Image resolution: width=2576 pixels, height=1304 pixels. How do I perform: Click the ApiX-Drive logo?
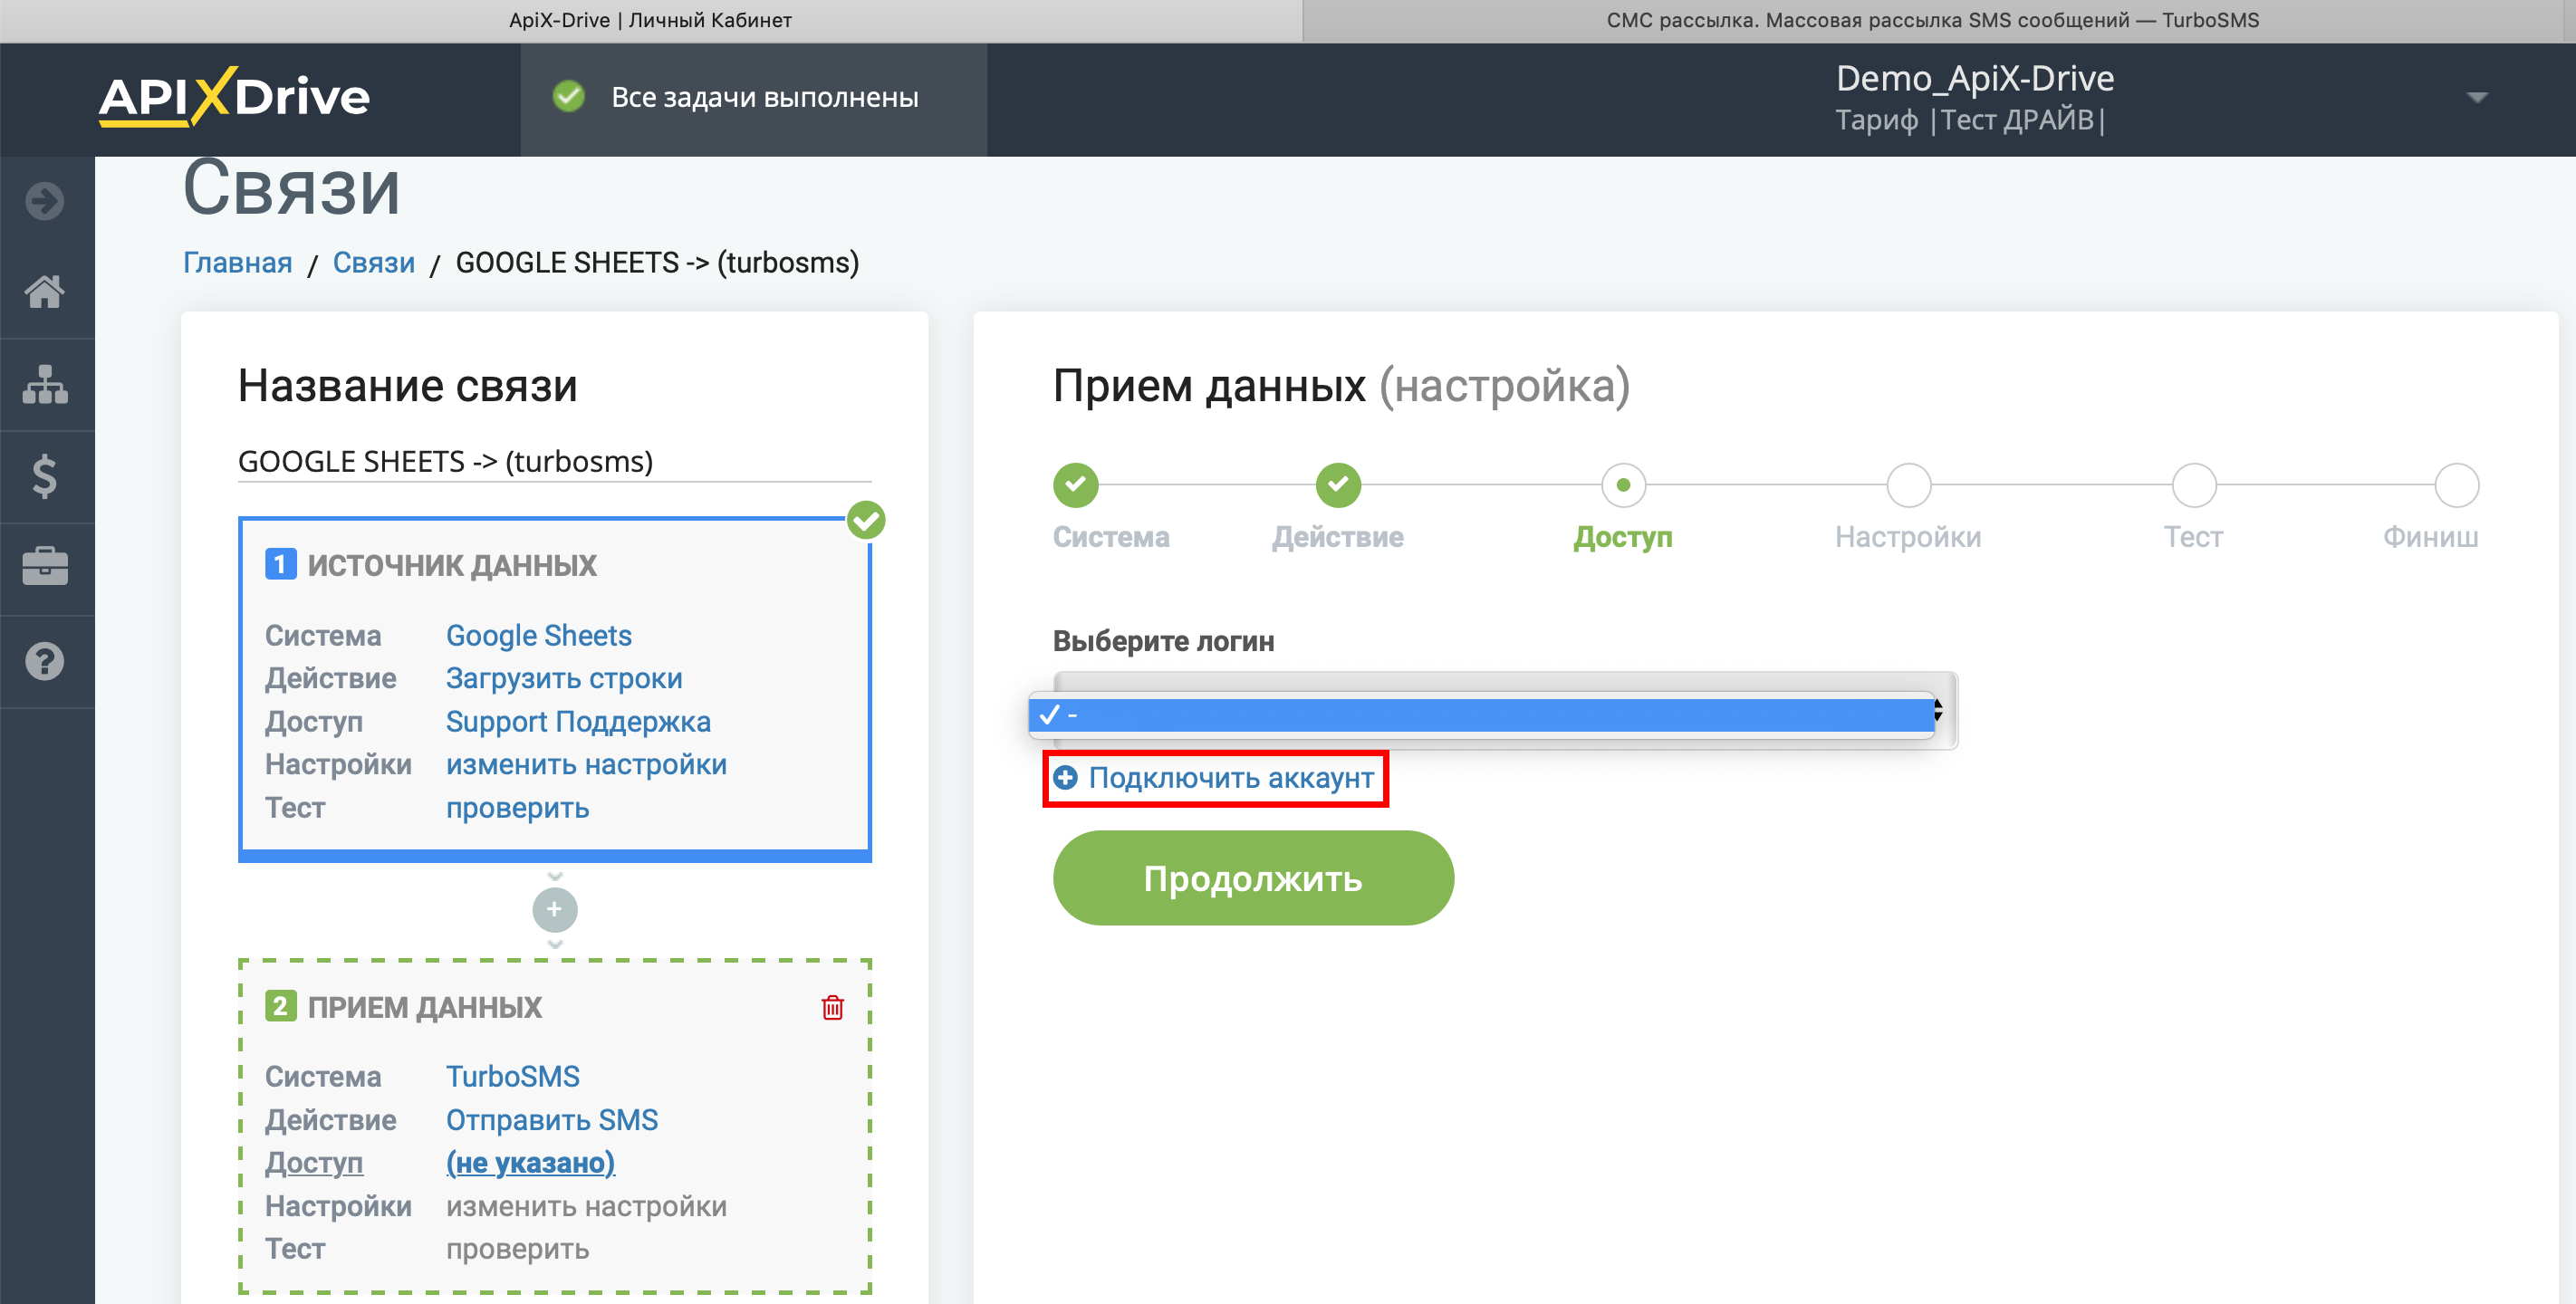(235, 97)
